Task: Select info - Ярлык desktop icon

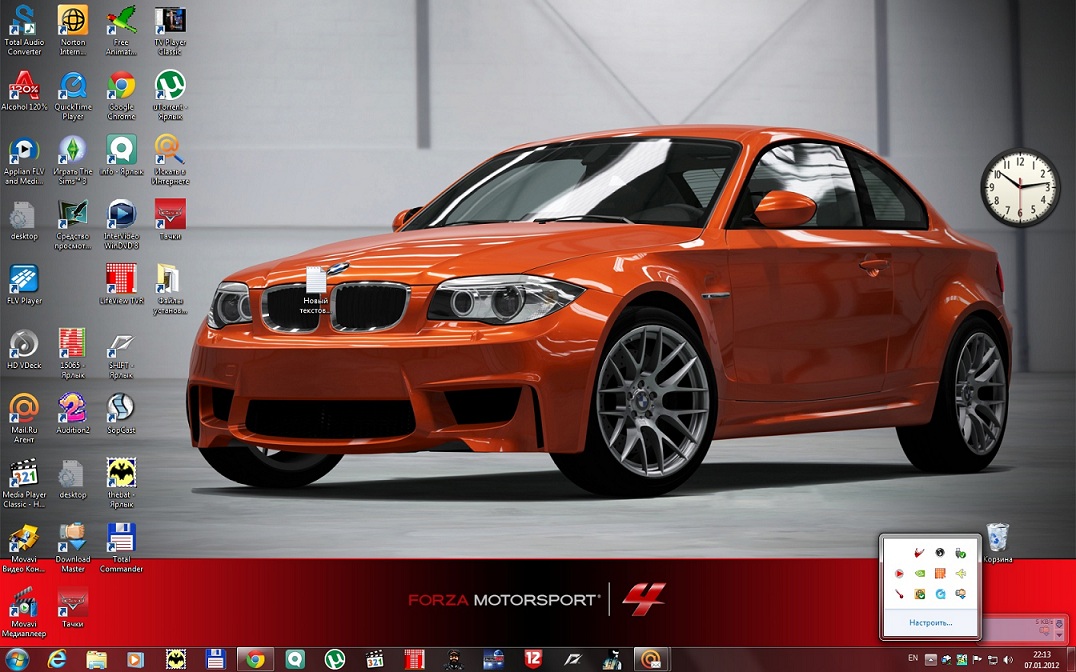Action: click(x=121, y=155)
